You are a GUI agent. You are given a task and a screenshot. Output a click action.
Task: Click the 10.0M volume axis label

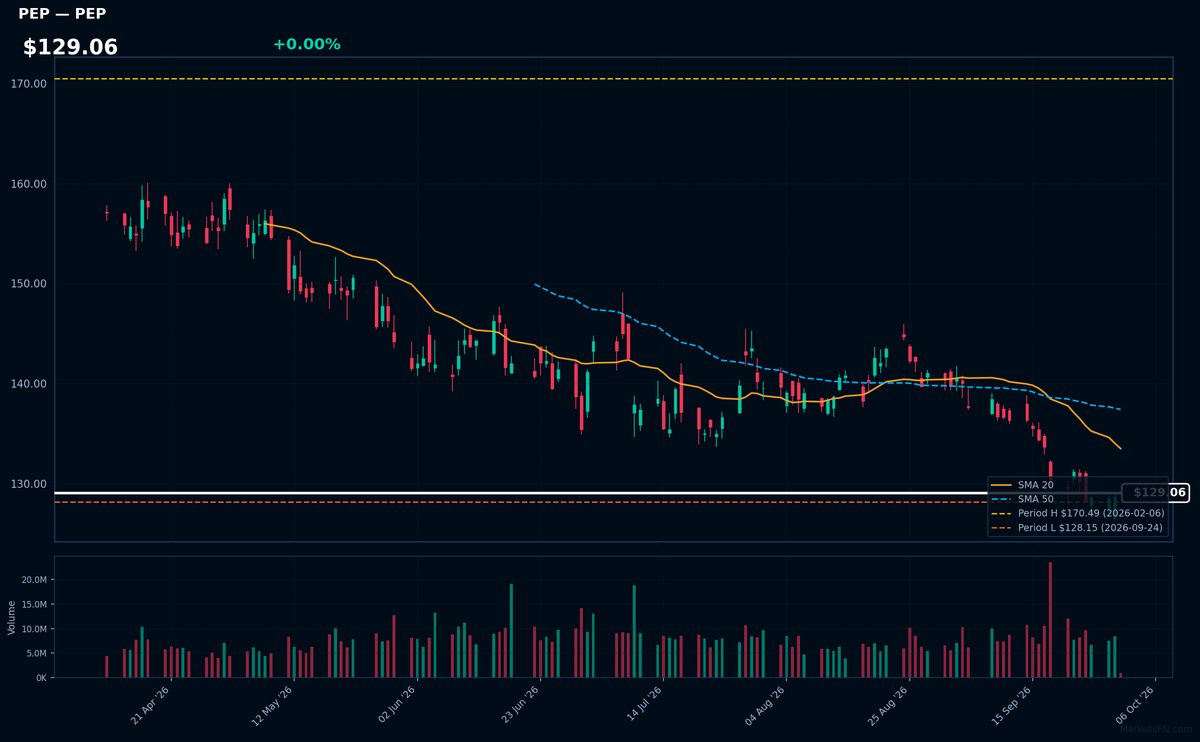[34, 629]
